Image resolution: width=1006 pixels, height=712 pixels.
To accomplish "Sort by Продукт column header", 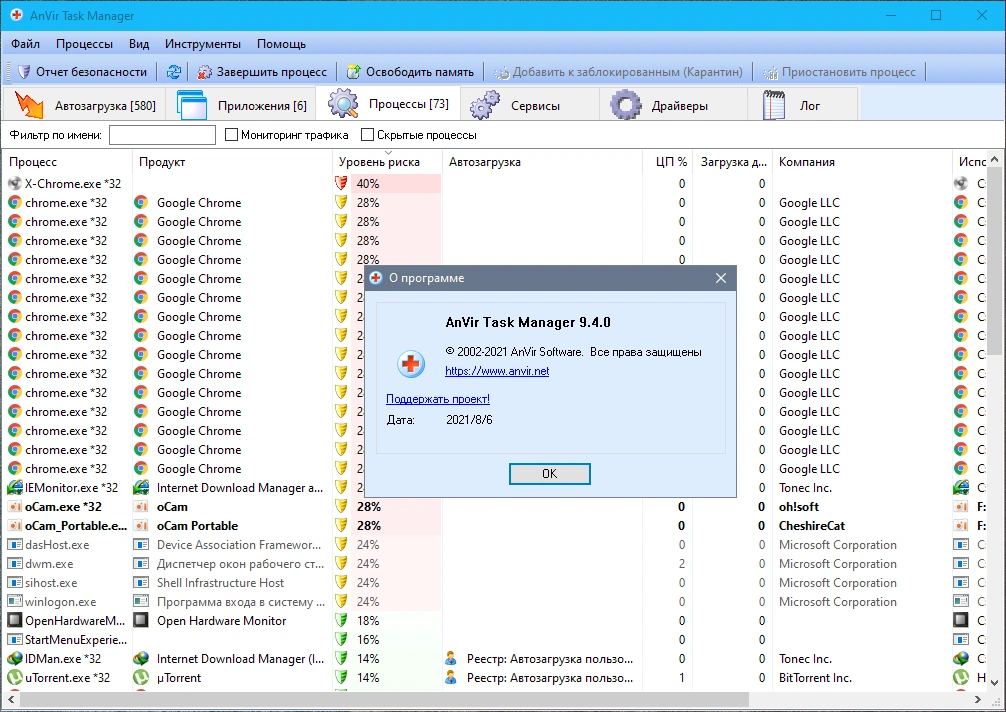I will point(232,162).
